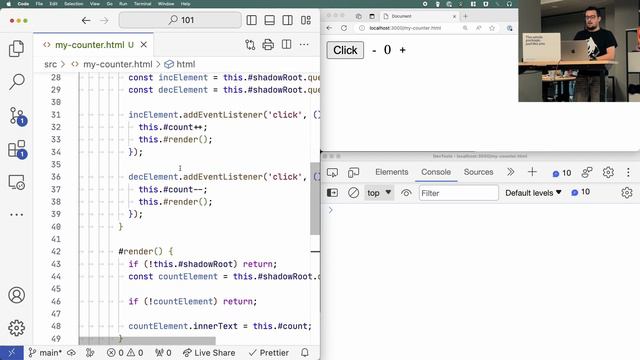Open the Manage gear in VS Code
640x360 pixels.
(16, 328)
